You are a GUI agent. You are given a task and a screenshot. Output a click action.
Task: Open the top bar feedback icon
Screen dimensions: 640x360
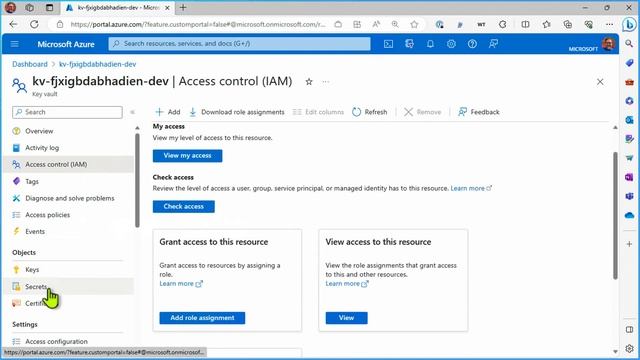tap(493, 44)
